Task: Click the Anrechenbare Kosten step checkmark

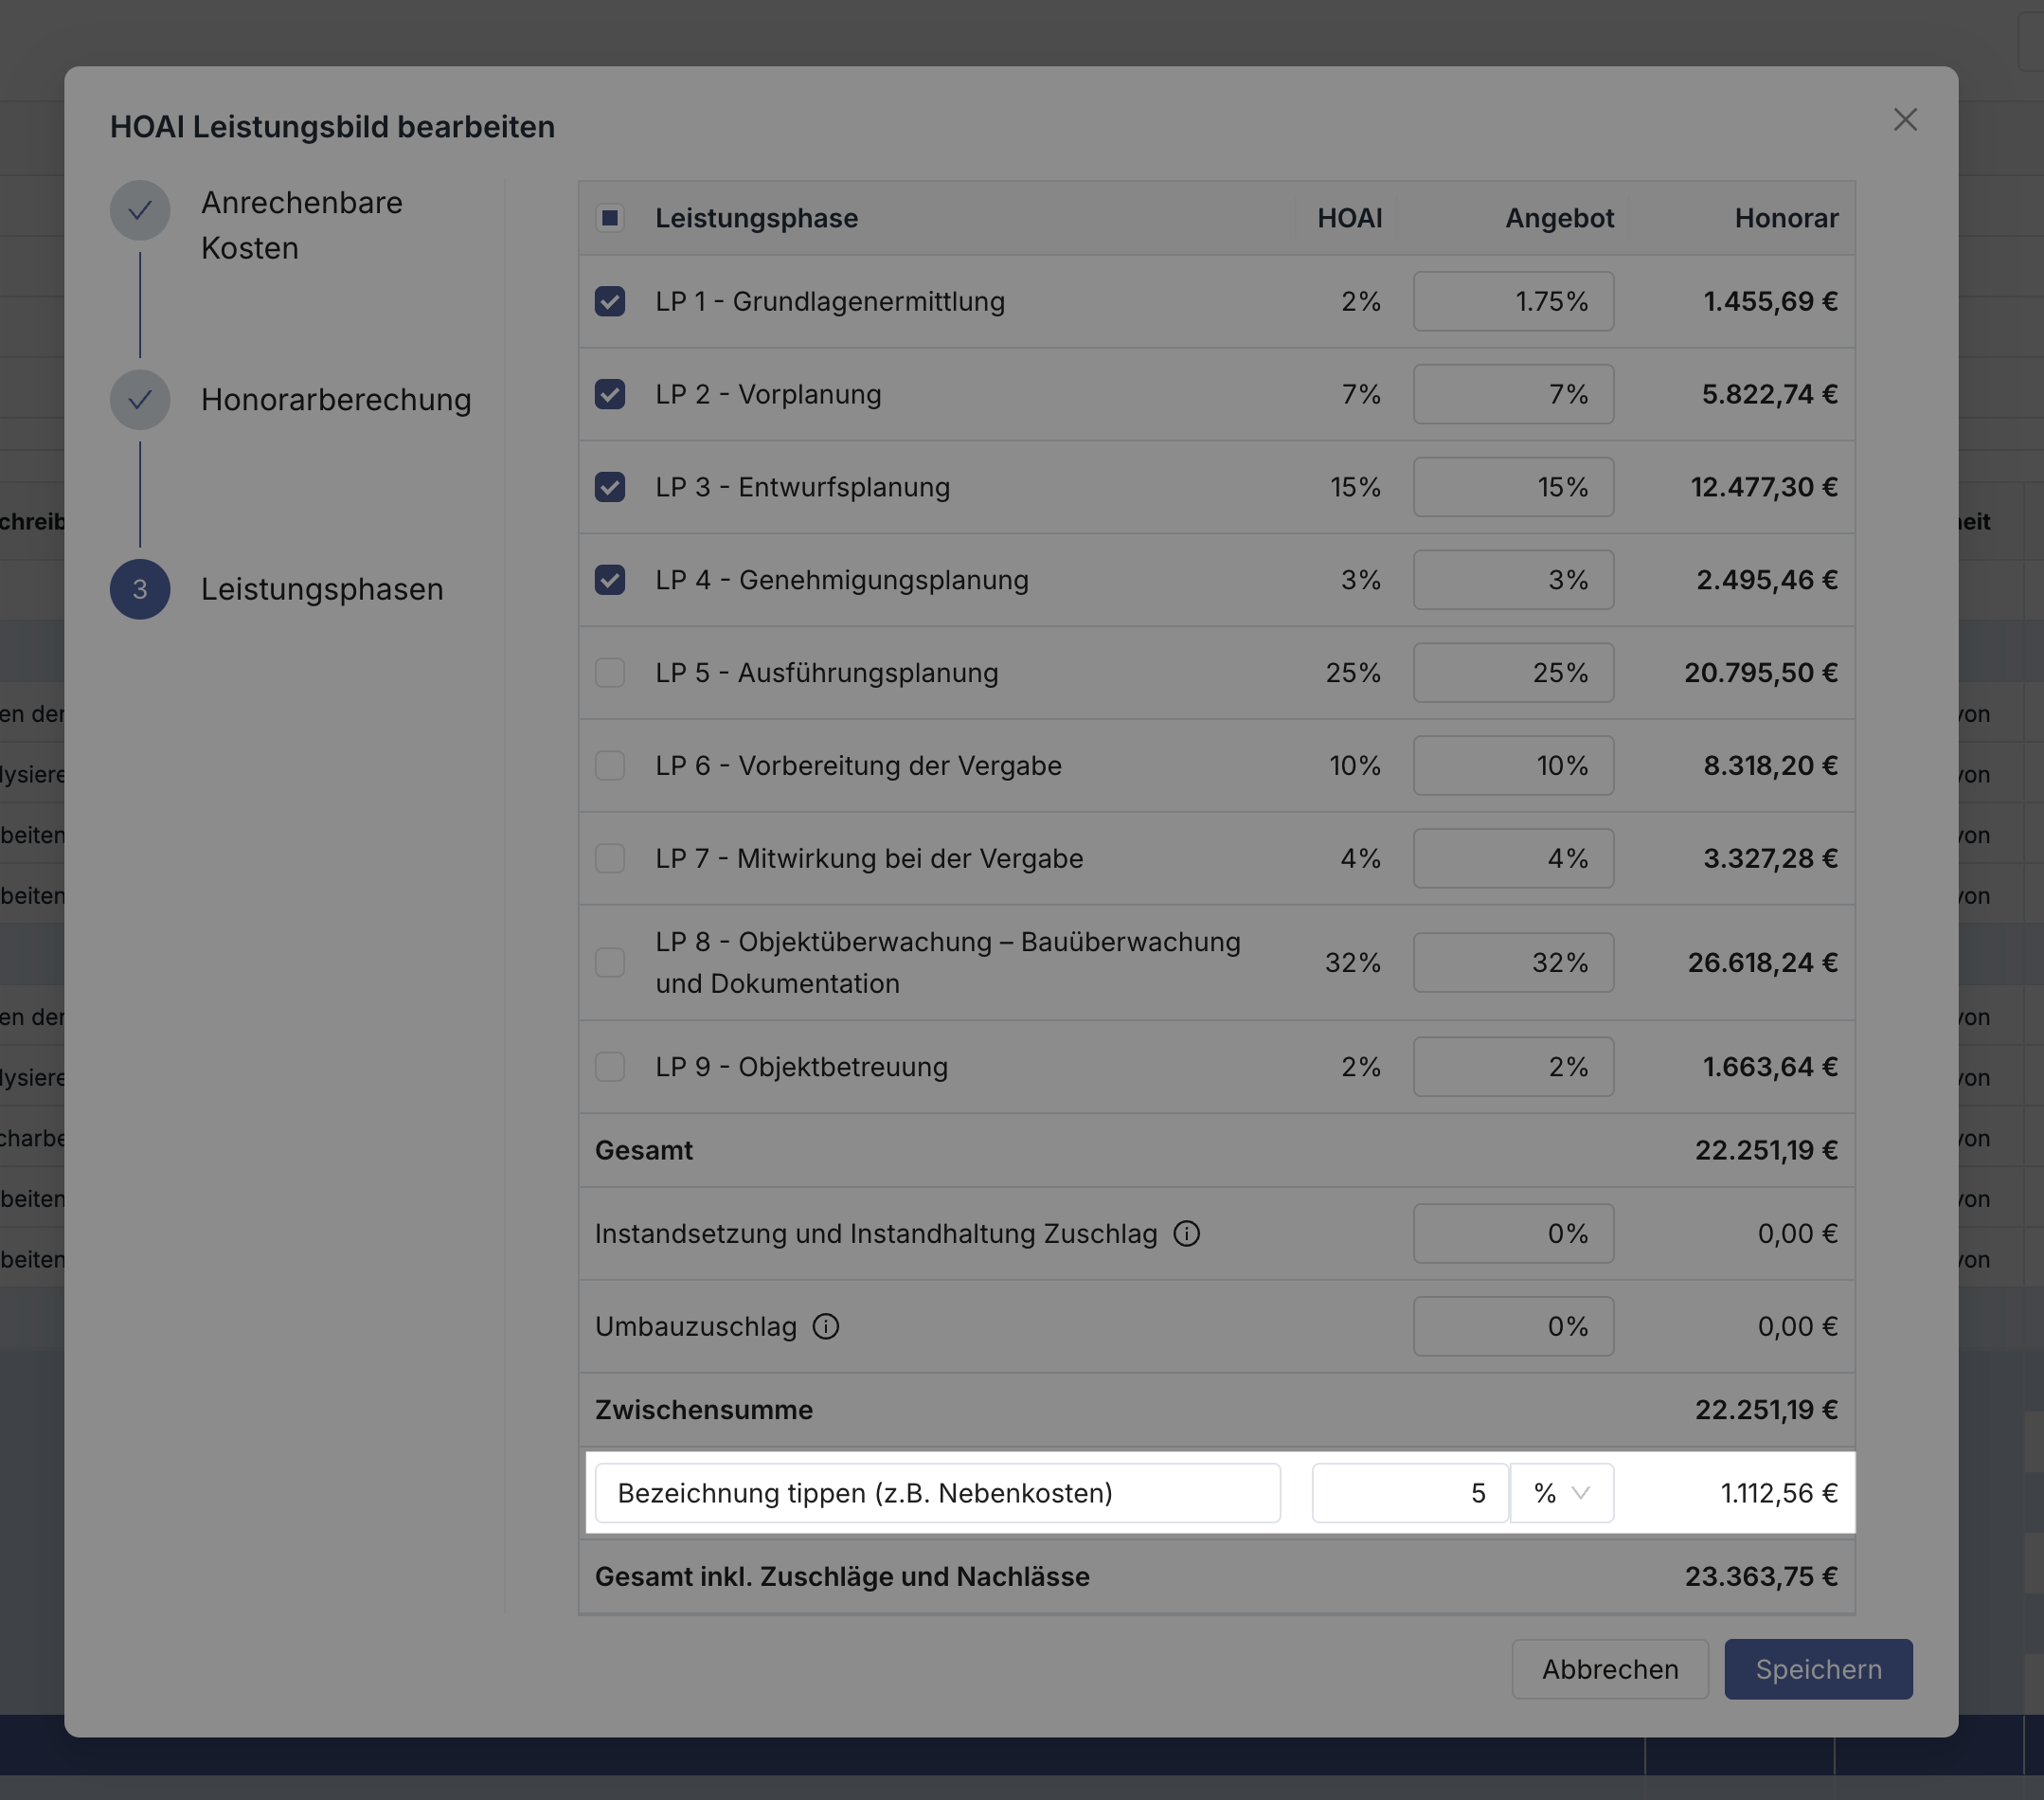Action: point(140,210)
